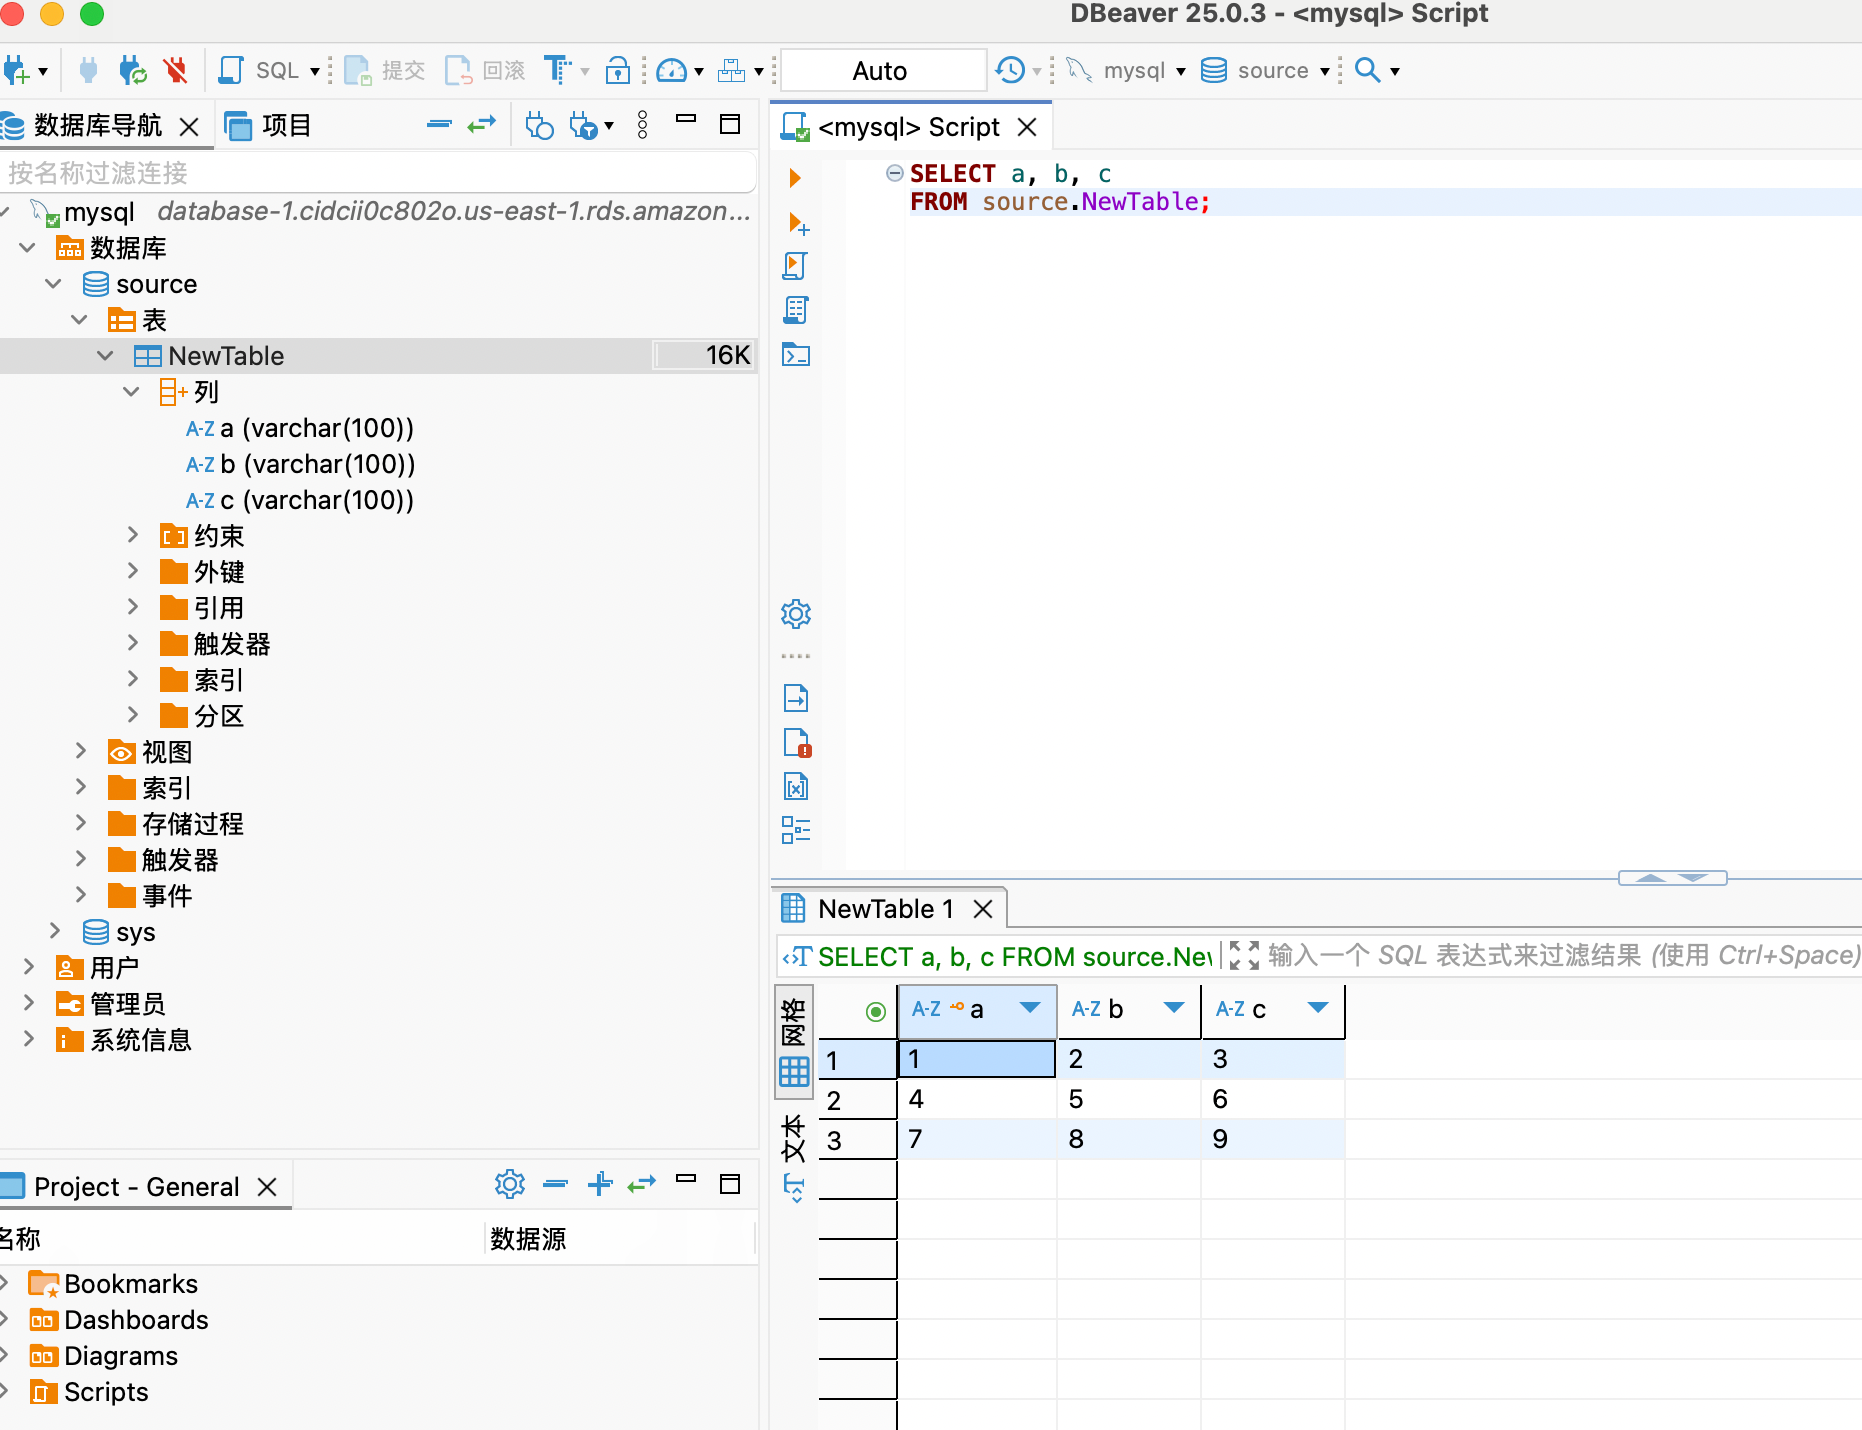The height and width of the screenshot is (1430, 1862).
Task: Switch to the <mysql> Script editor tab
Action: click(x=908, y=127)
